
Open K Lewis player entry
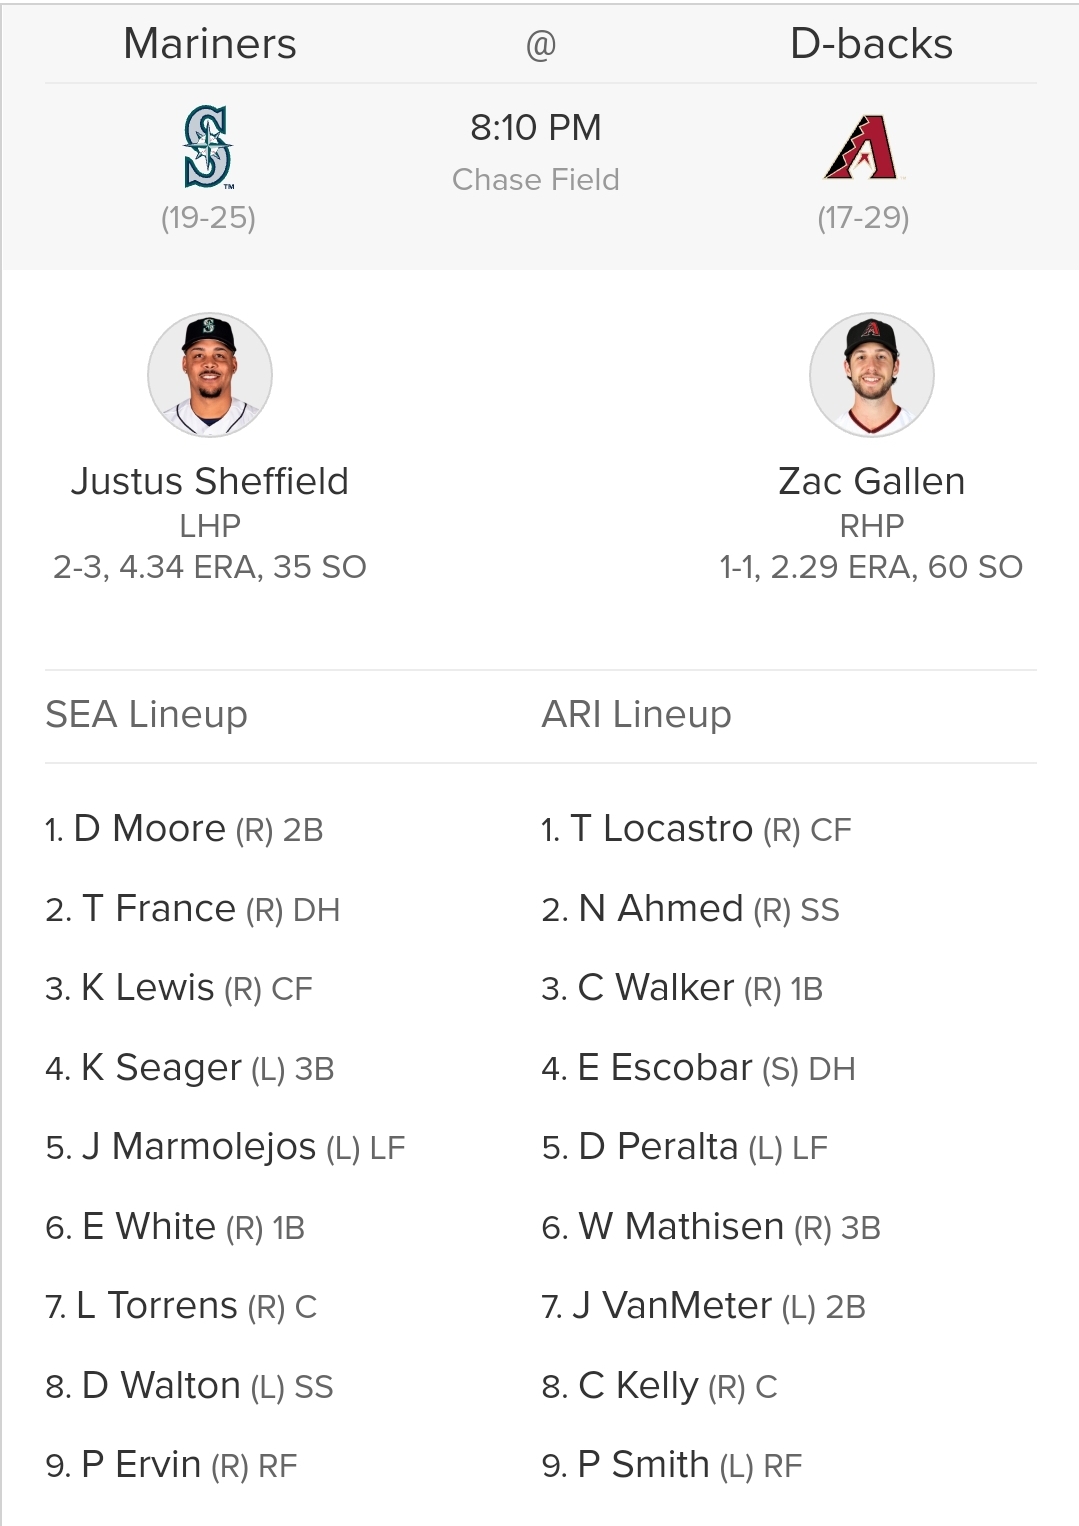coord(179,988)
